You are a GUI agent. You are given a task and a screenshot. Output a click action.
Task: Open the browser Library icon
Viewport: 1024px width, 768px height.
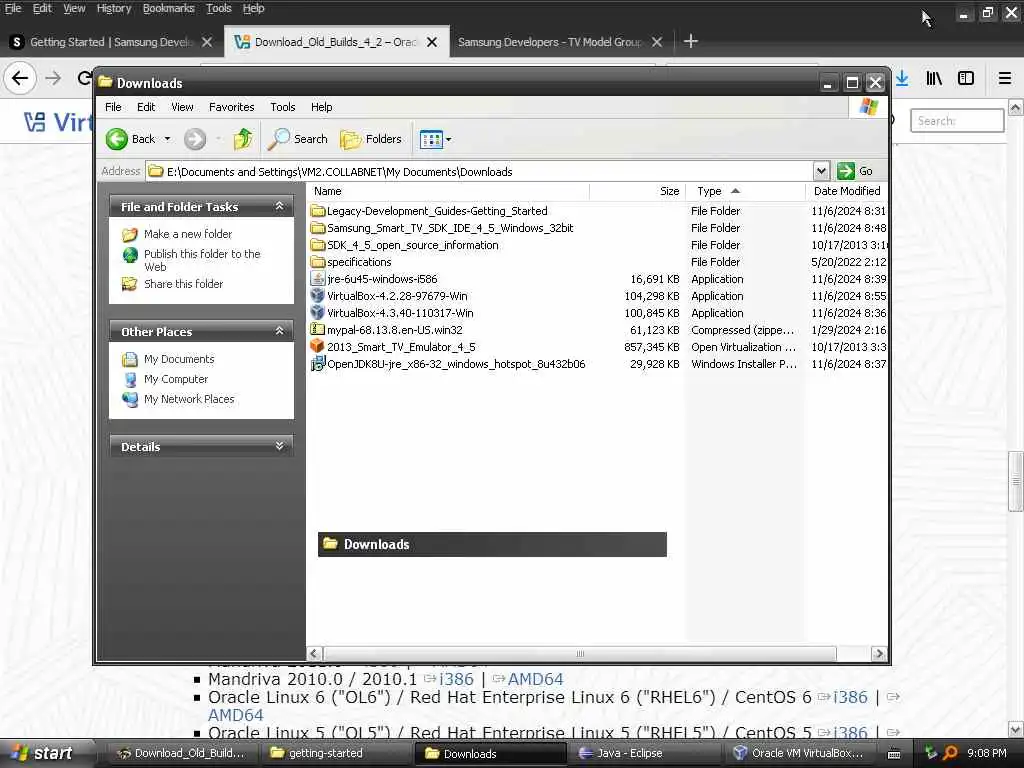tap(934, 78)
